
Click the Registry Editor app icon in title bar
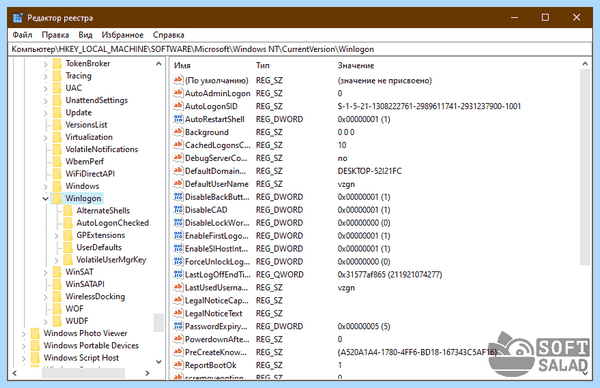[18, 18]
